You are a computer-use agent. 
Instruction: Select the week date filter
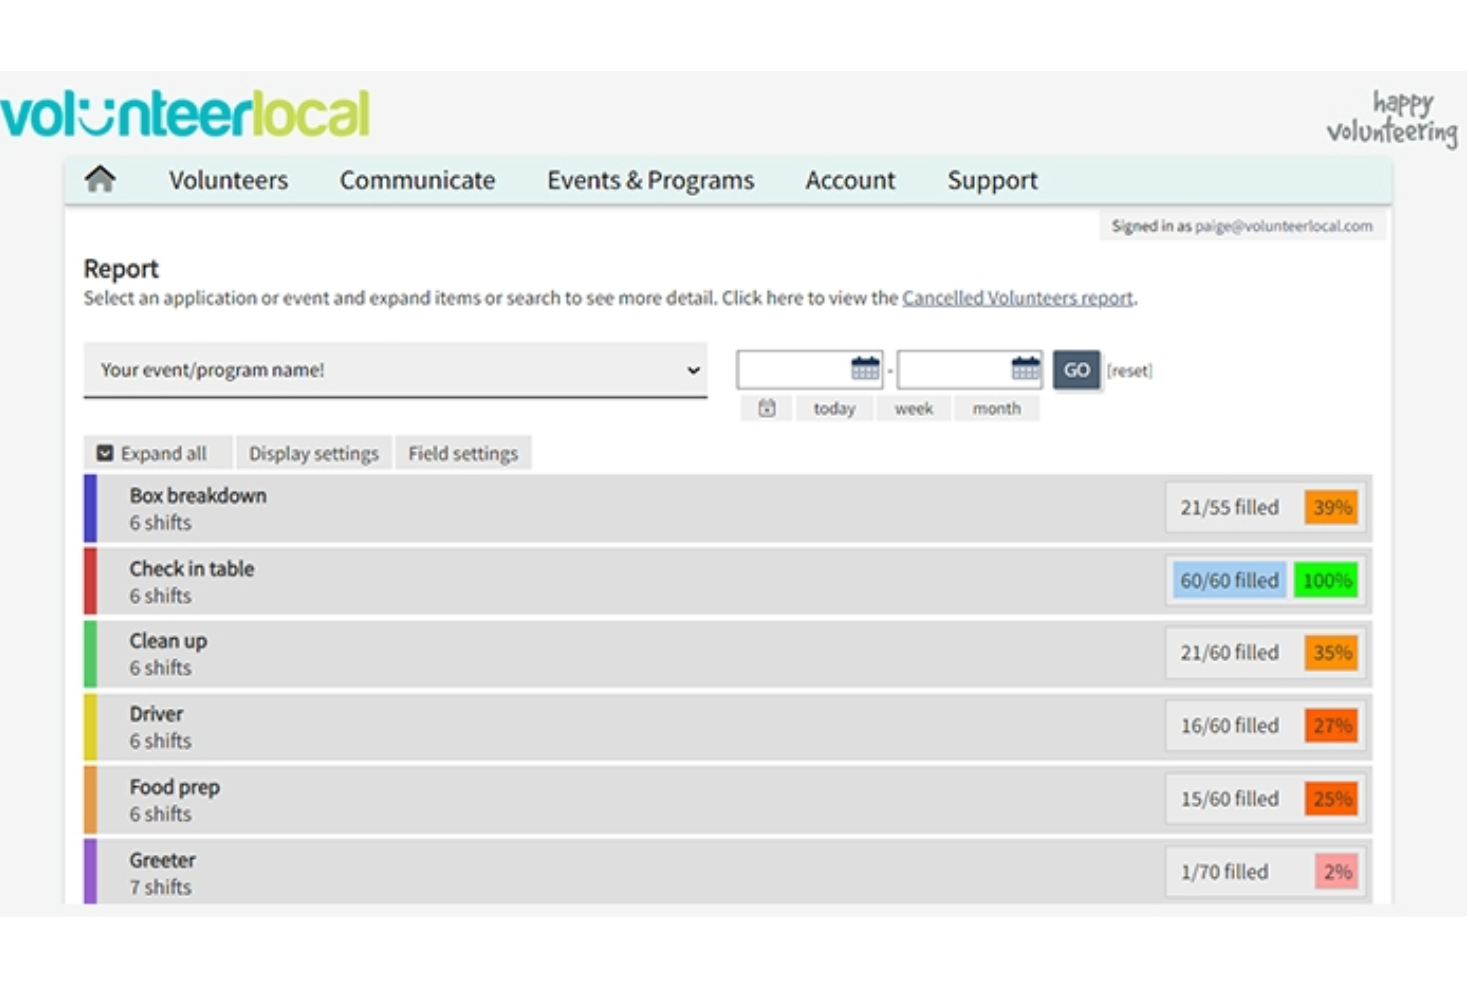913,407
